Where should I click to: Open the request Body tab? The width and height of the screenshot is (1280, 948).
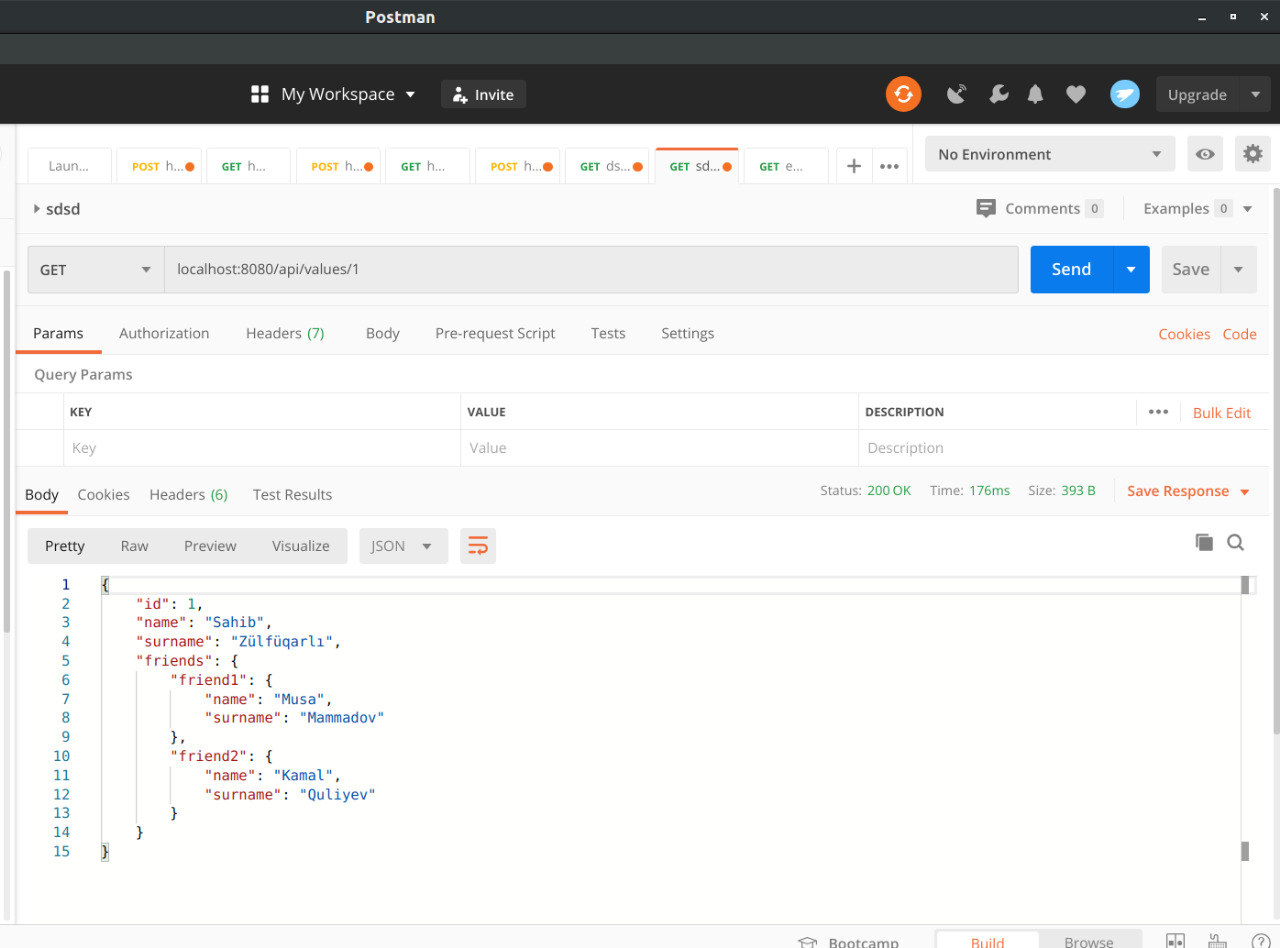pyautogui.click(x=383, y=333)
